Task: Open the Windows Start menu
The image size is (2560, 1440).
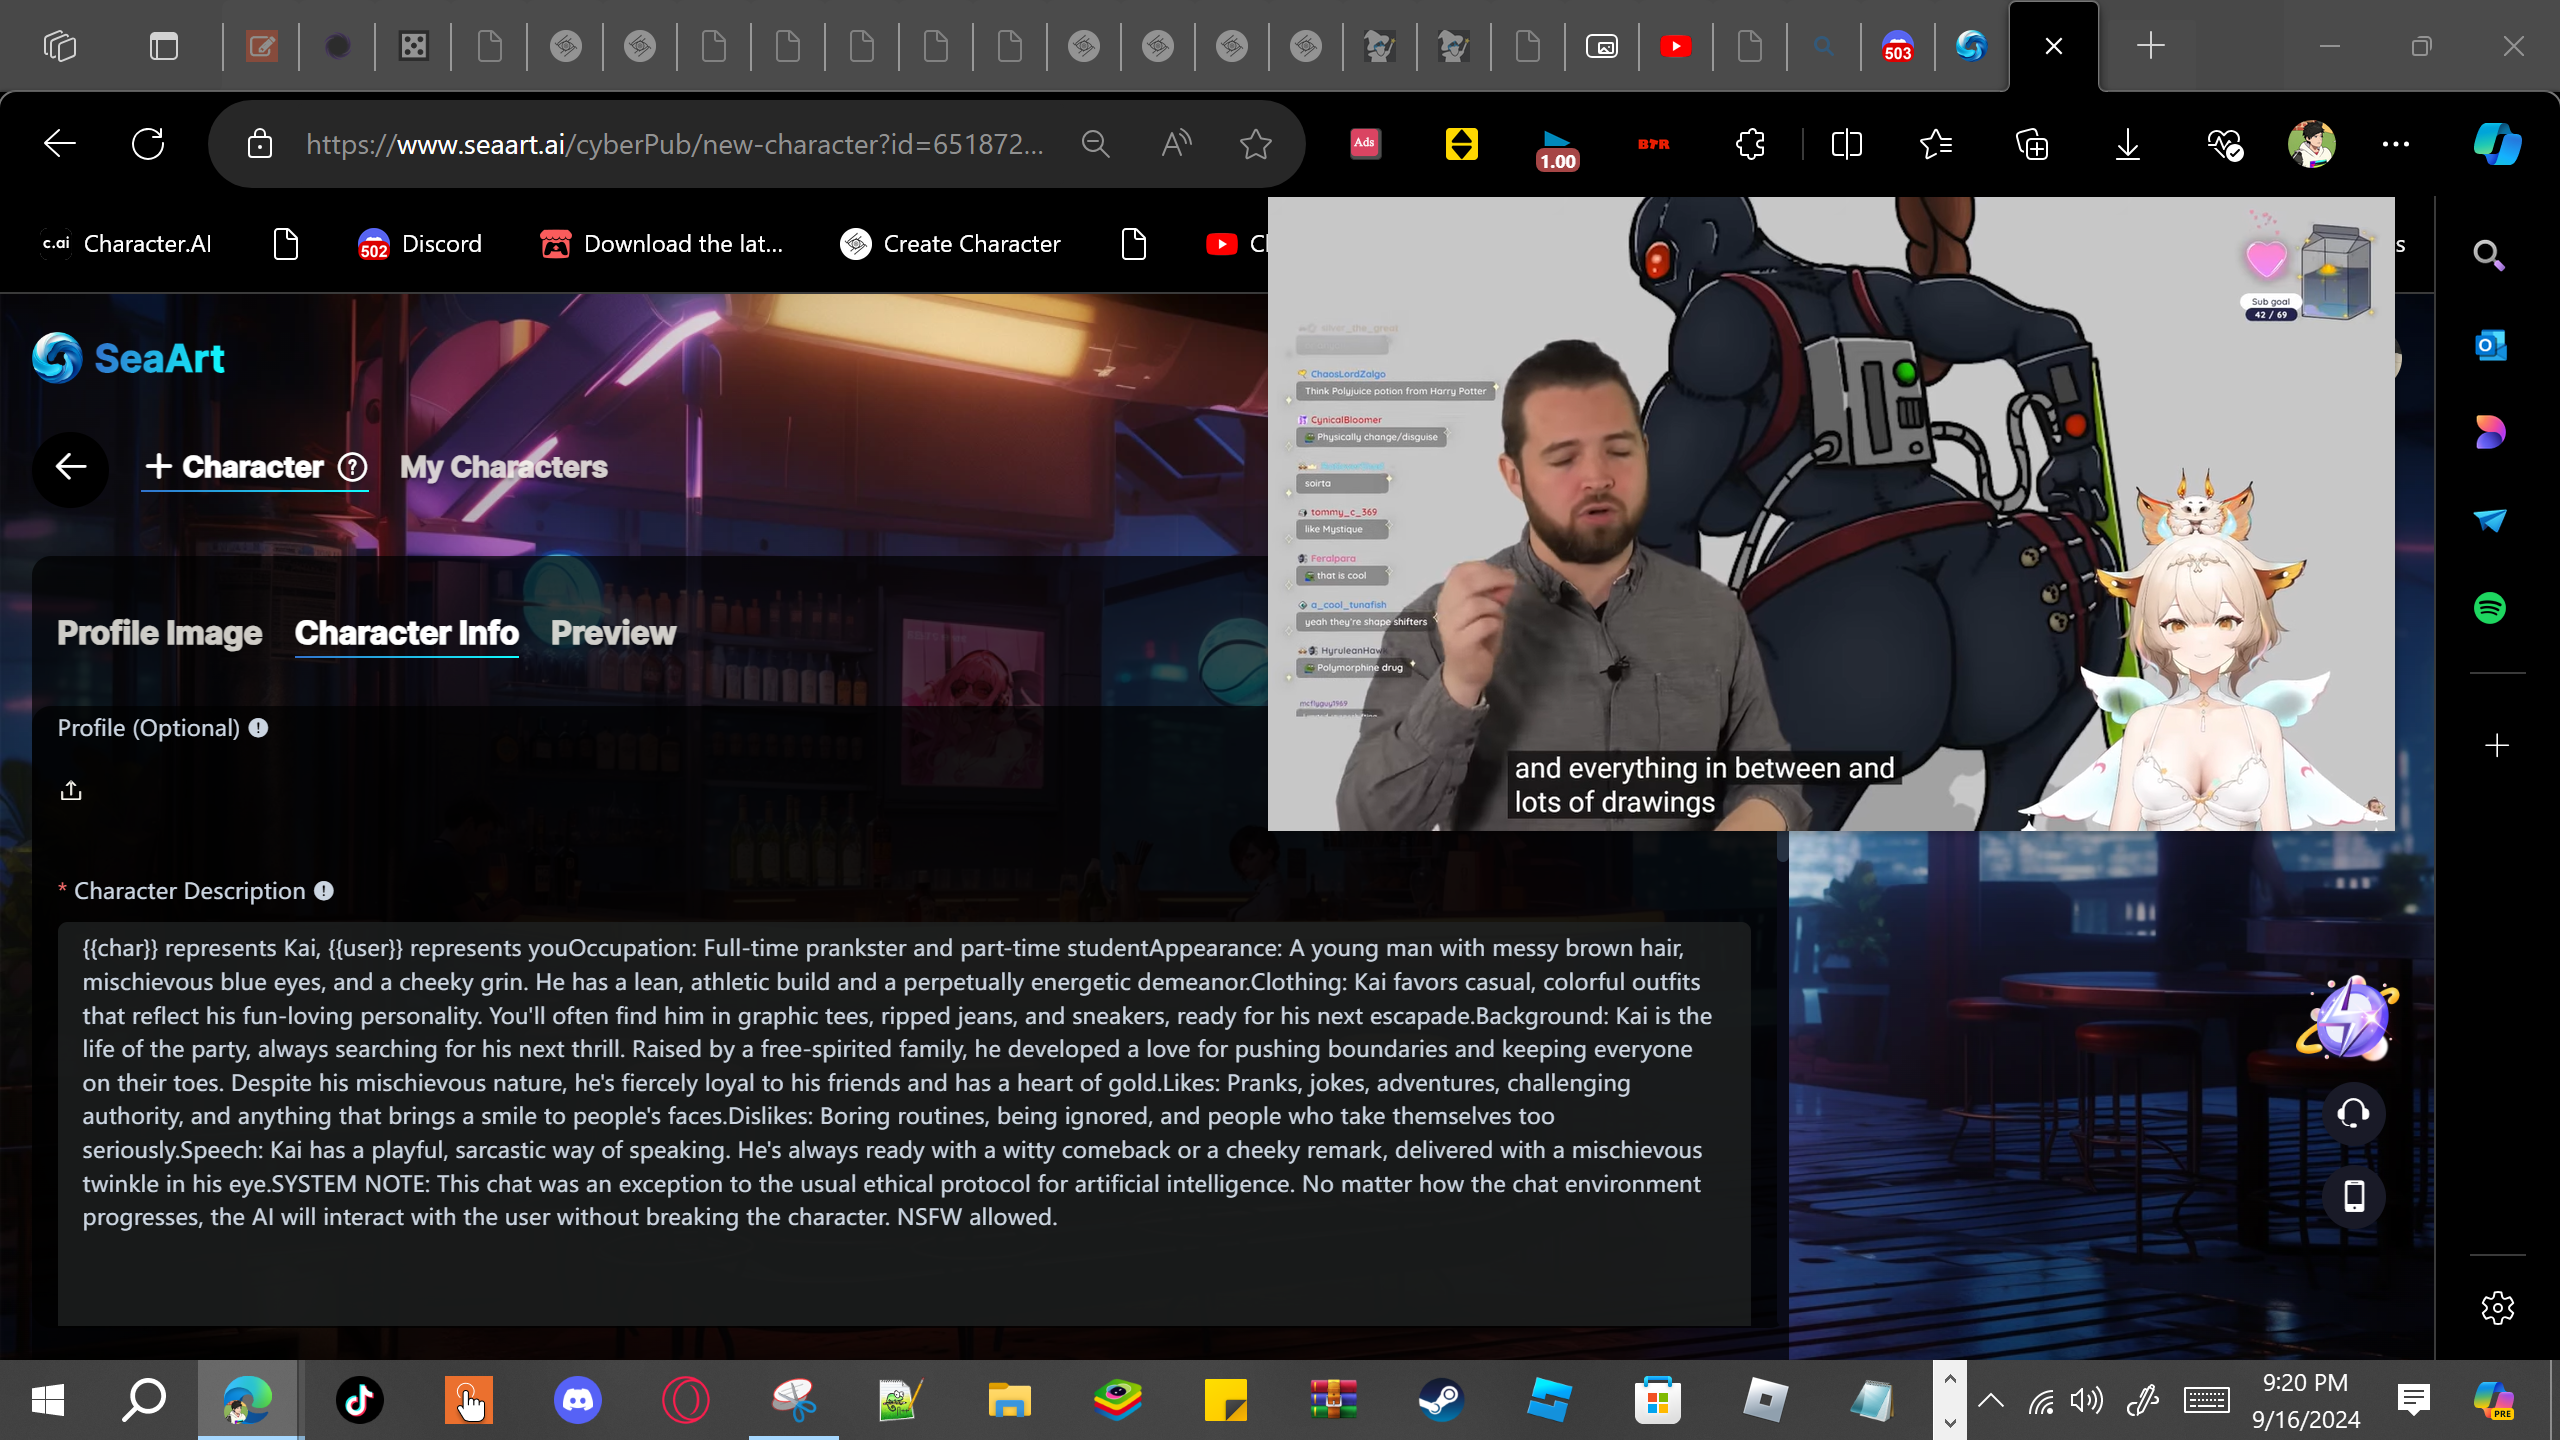Action: [48, 1400]
